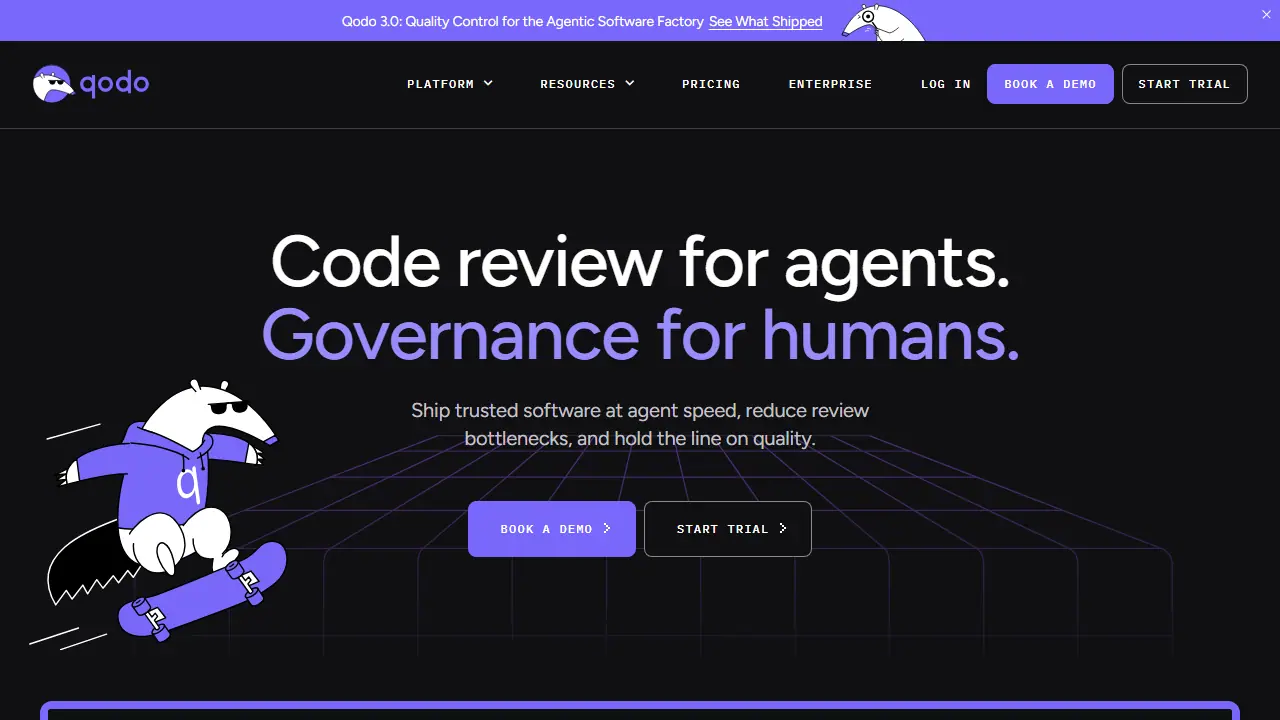Click Start Trial in navigation bar
The width and height of the screenshot is (1280, 720).
coord(1185,84)
